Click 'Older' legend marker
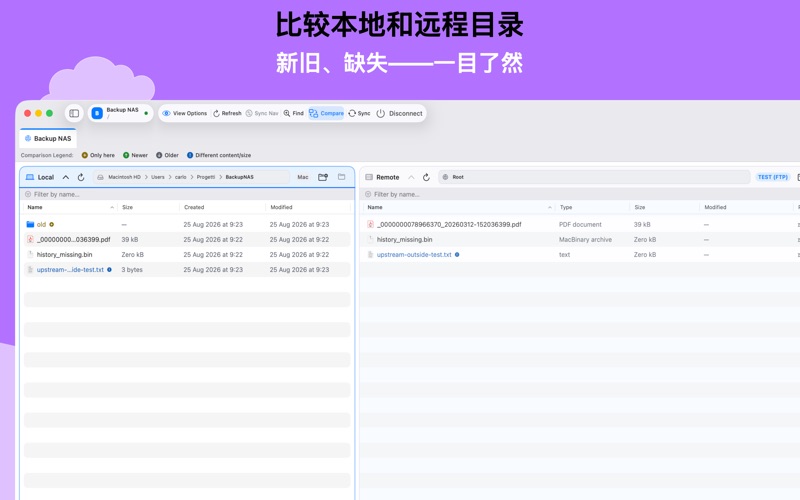This screenshot has height=500, width=800. click(x=159, y=155)
